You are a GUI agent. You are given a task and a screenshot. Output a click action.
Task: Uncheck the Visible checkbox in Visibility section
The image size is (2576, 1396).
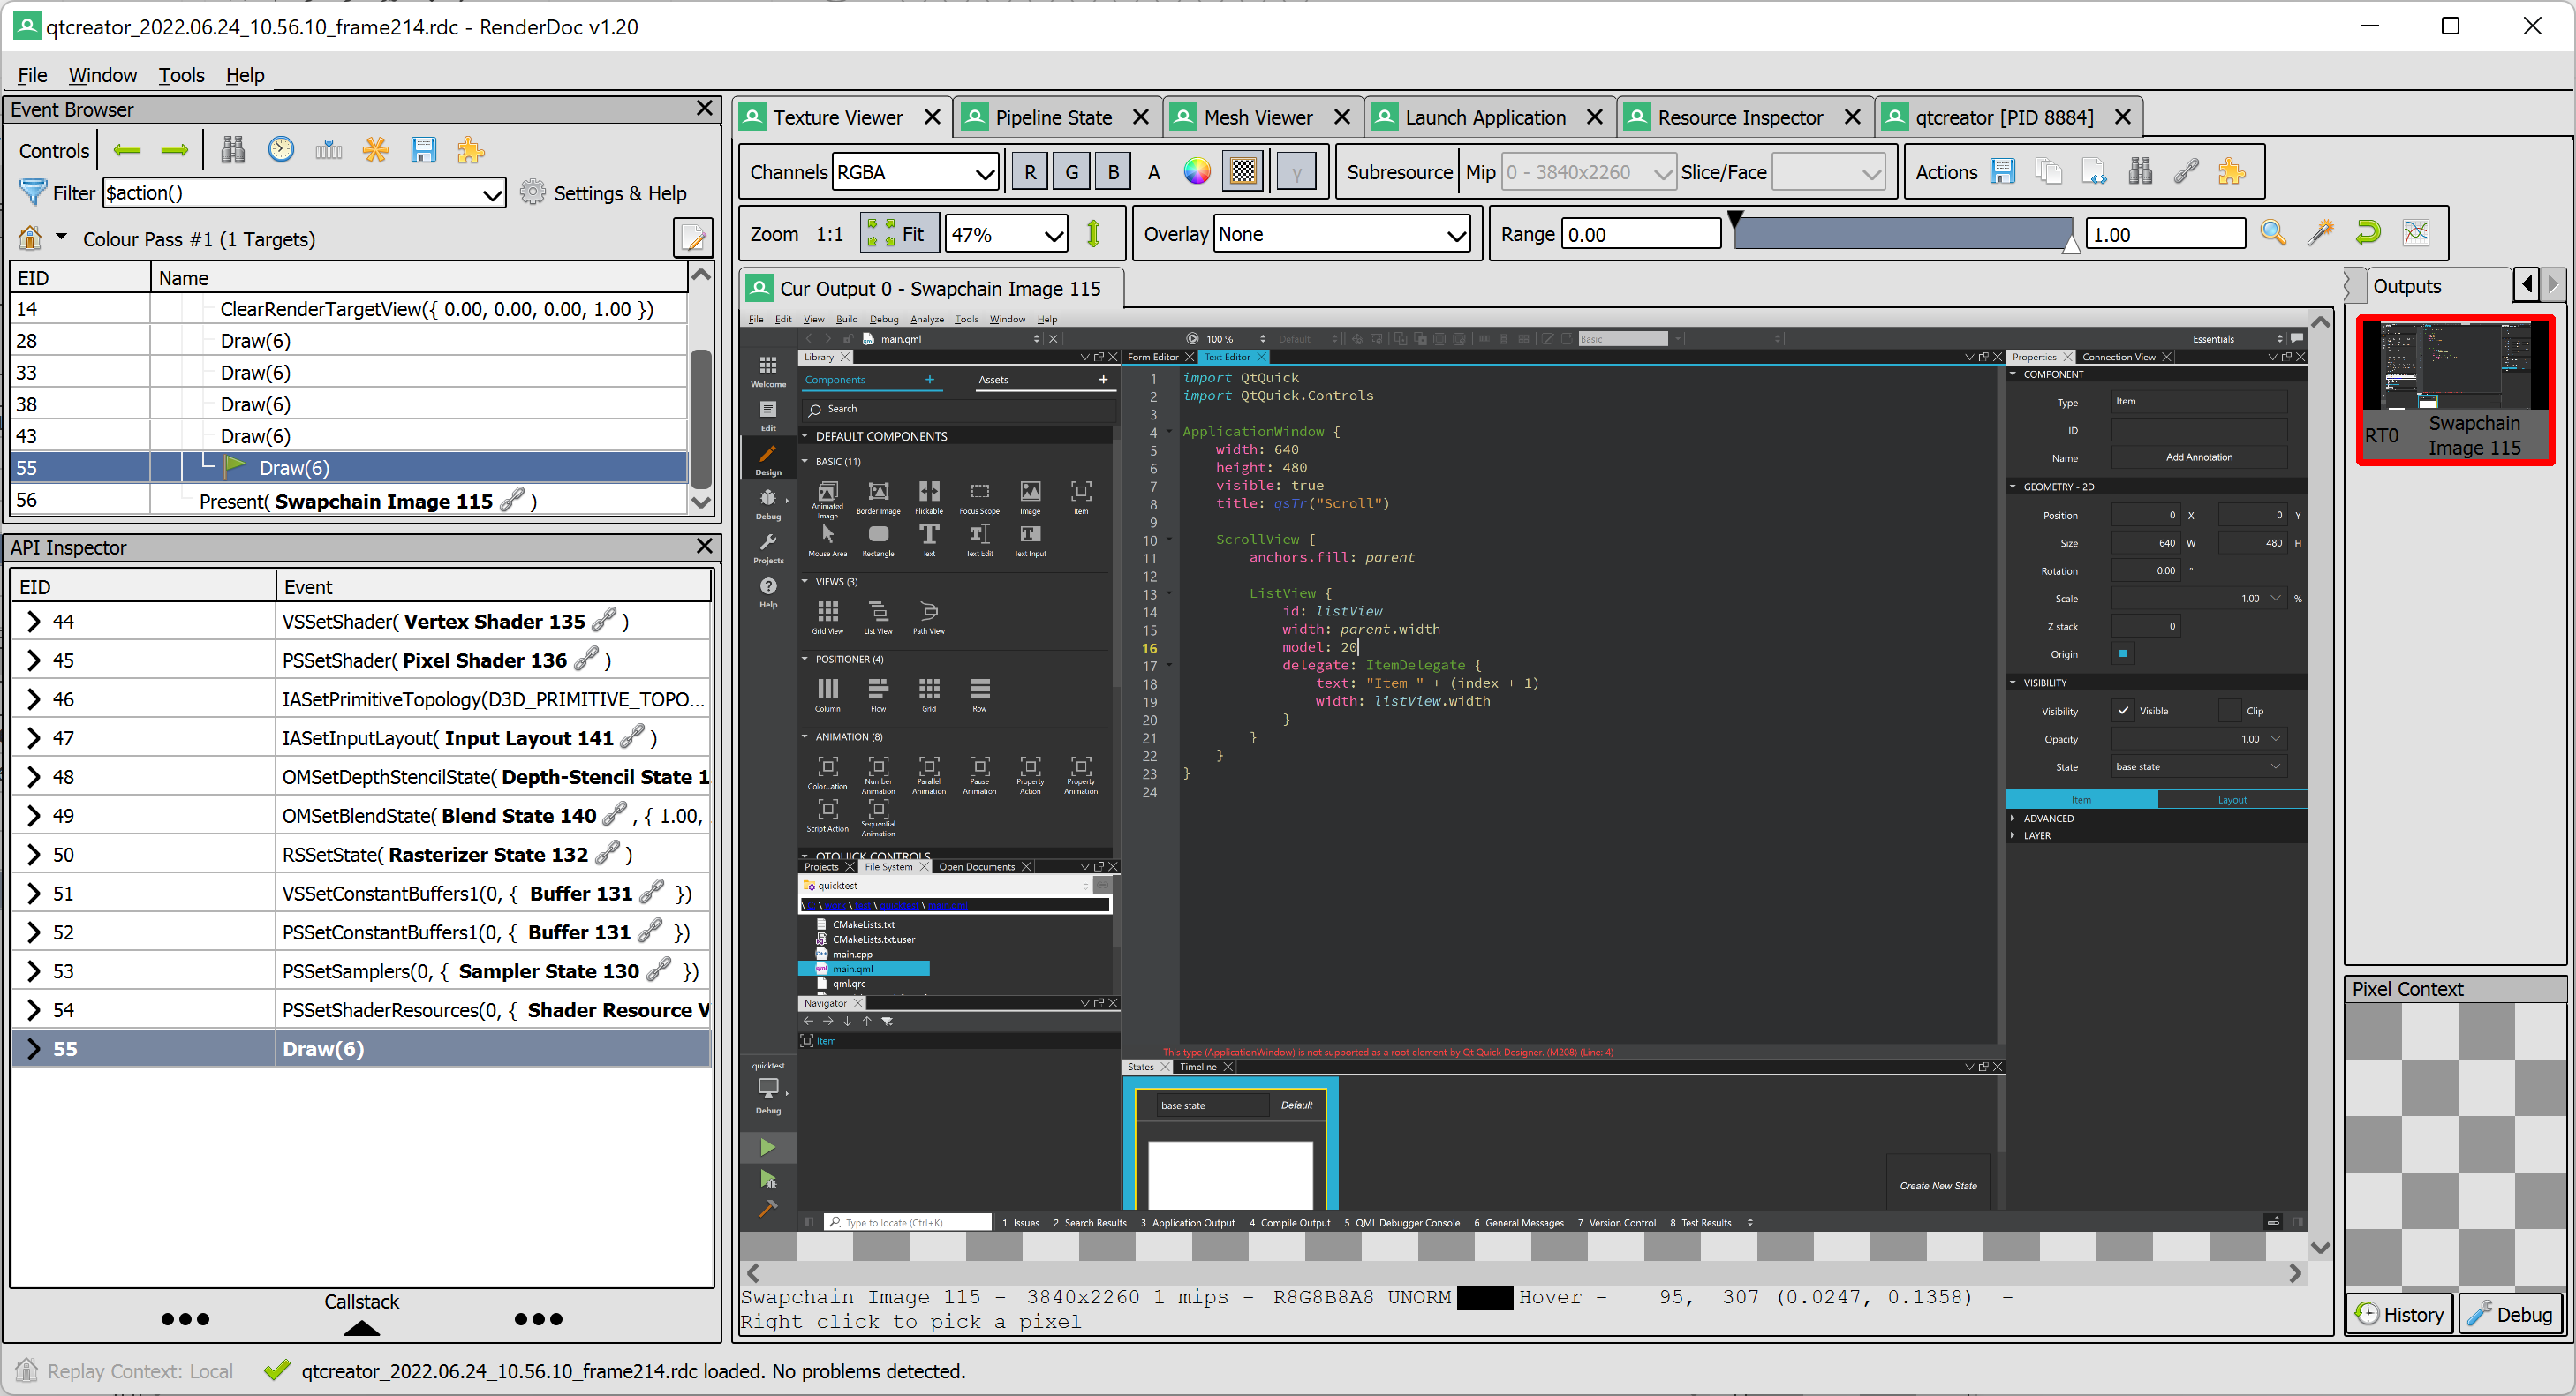2123,710
